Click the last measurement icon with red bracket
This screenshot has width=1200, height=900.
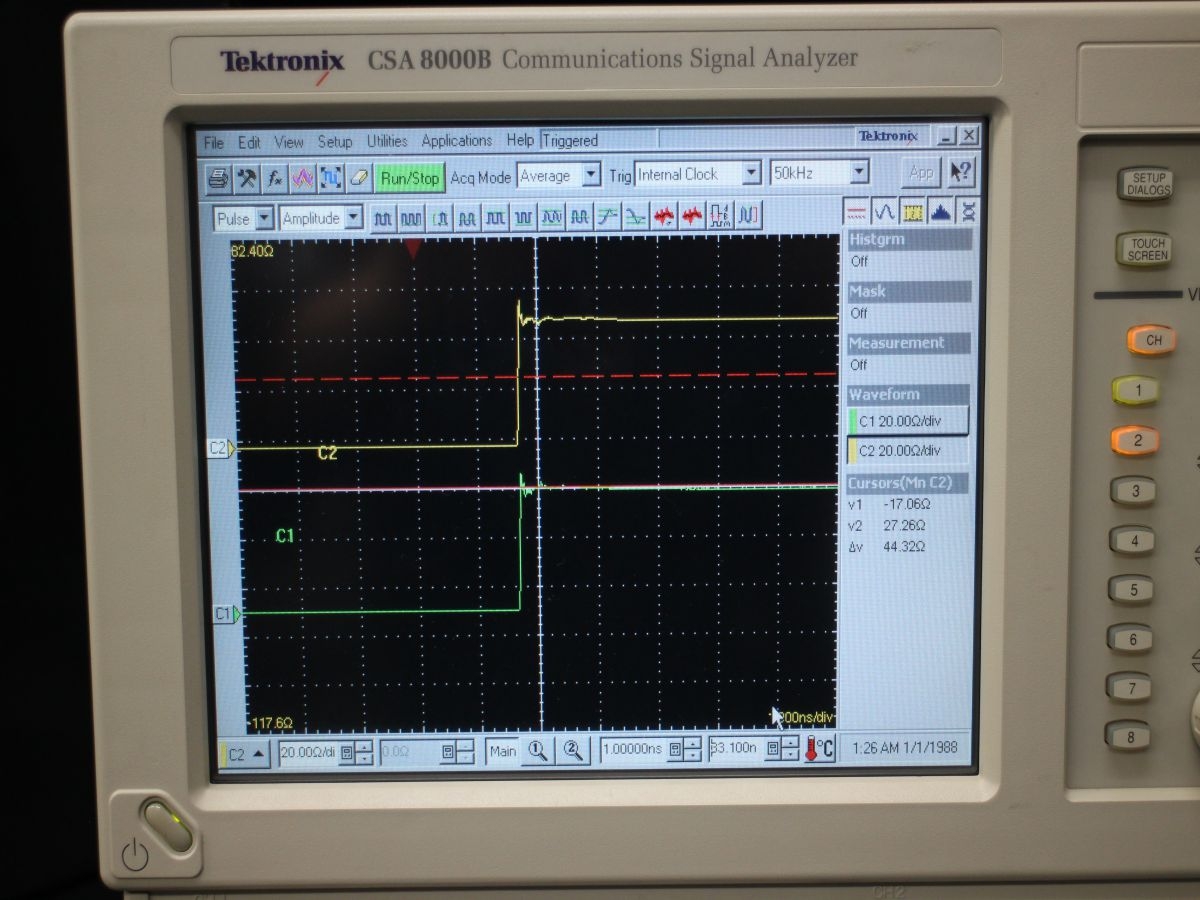click(748, 214)
